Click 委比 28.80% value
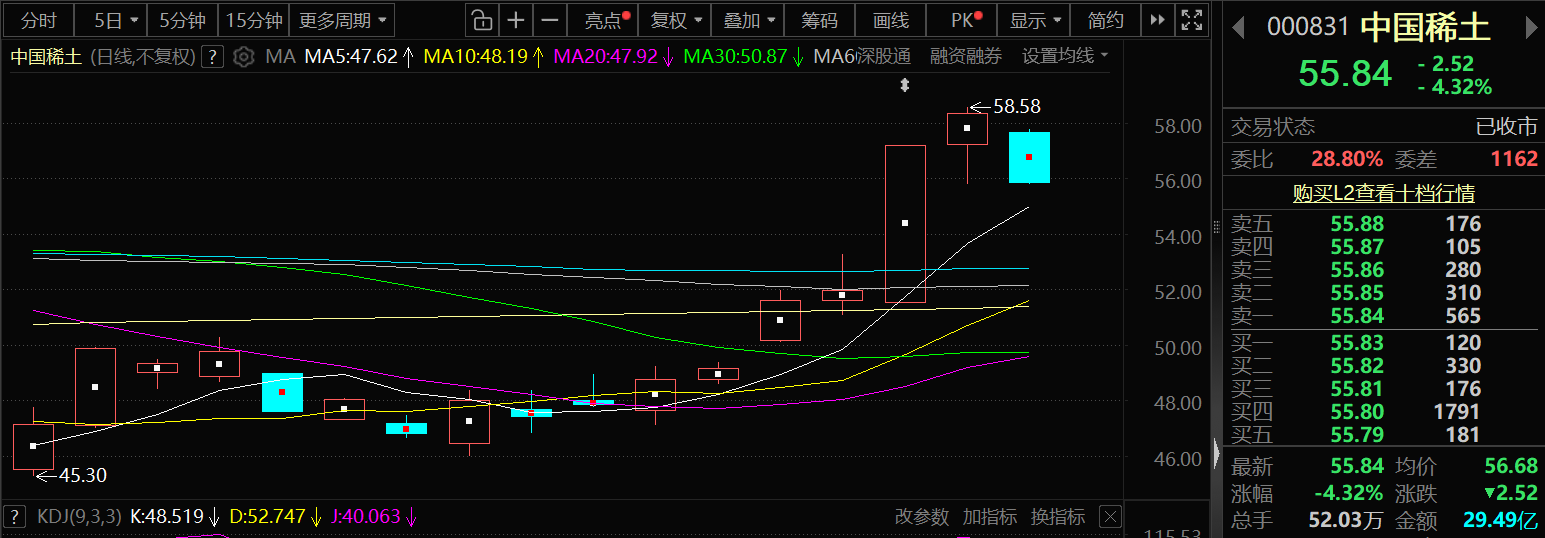 click(x=1347, y=159)
